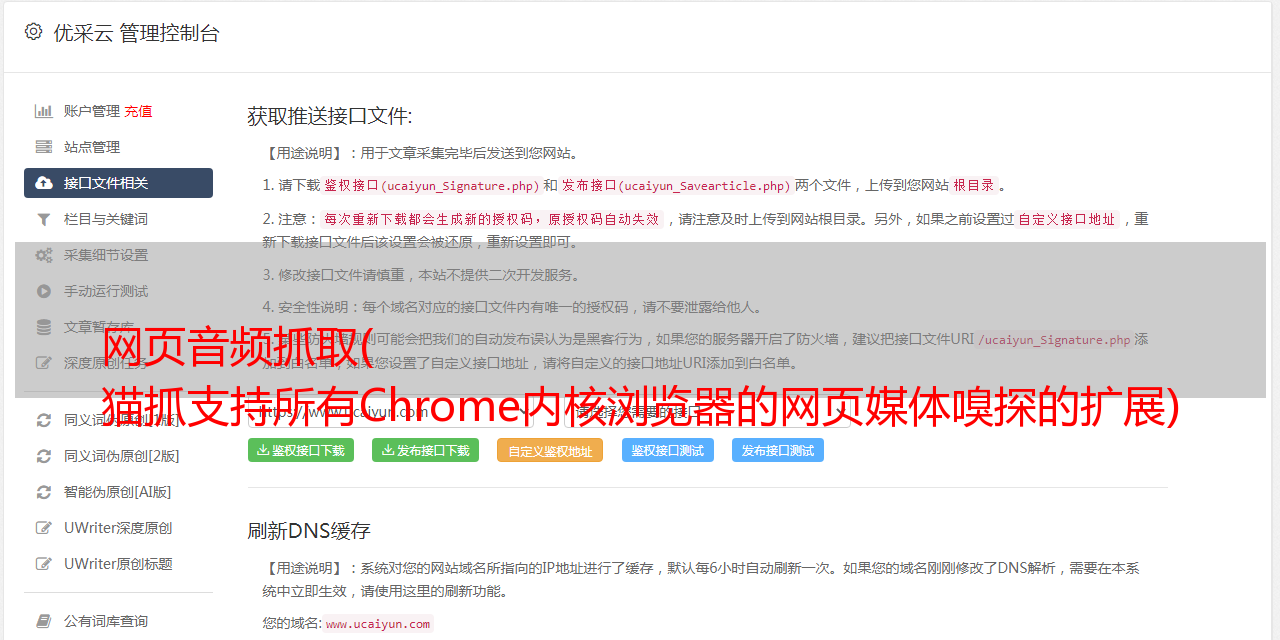Click the book icon next to 公有词库查询
This screenshot has height=640, width=1280.
click(44, 621)
